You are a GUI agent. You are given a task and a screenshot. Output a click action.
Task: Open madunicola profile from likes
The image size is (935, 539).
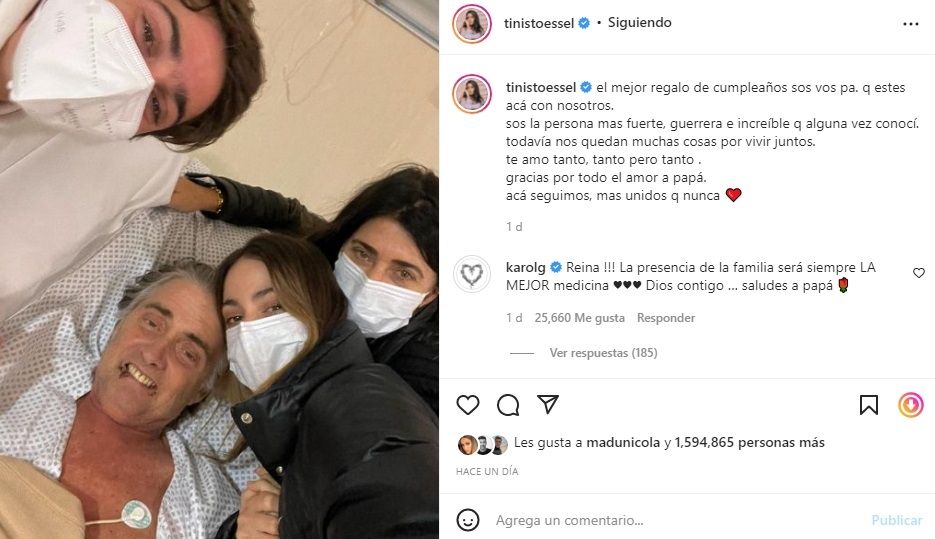(623, 442)
